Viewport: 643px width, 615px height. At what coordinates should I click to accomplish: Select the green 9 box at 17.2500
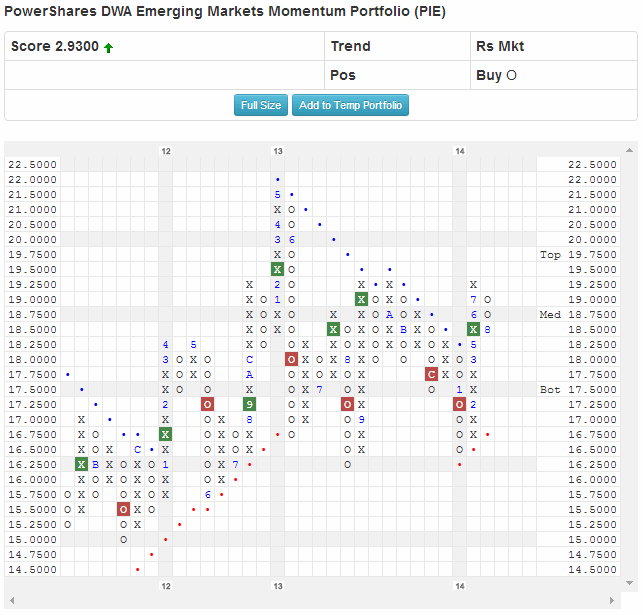tap(249, 404)
